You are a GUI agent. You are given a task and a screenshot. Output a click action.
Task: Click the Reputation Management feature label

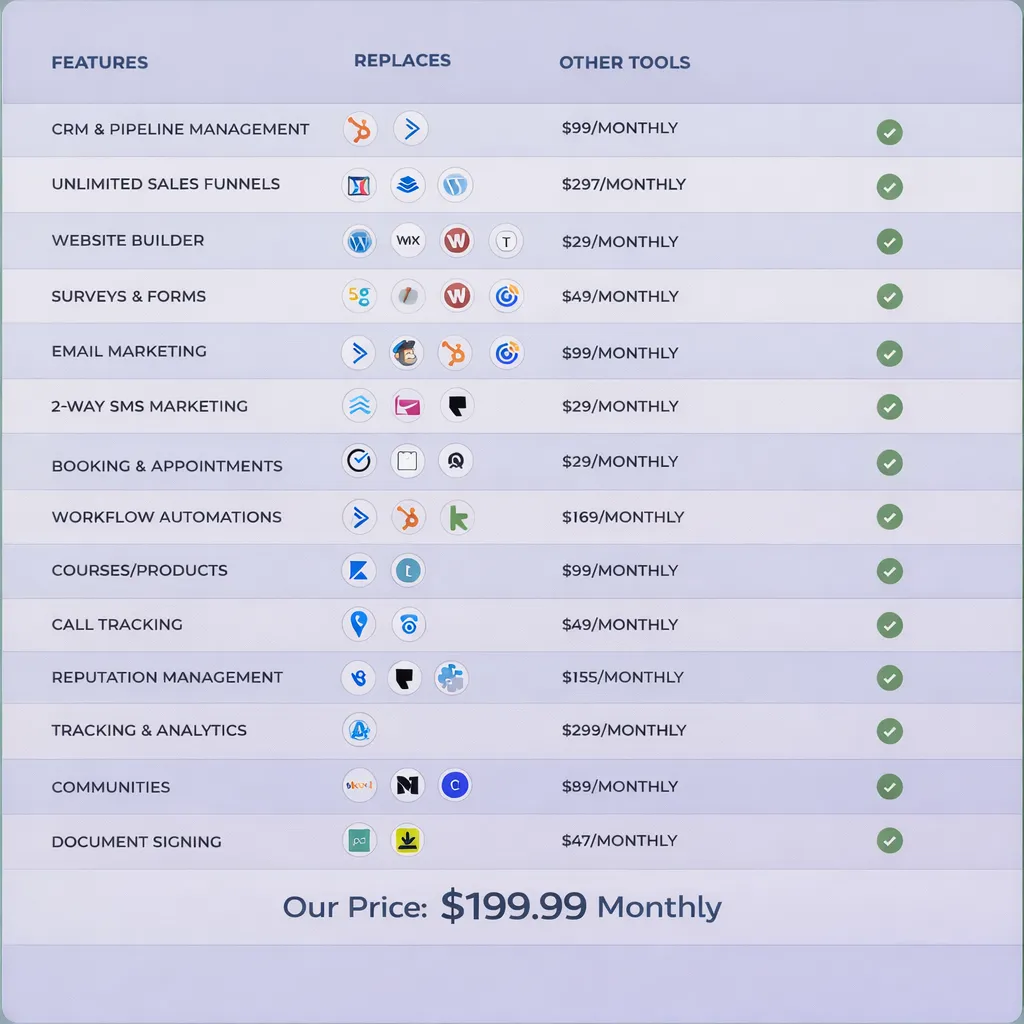pyautogui.click(x=167, y=677)
